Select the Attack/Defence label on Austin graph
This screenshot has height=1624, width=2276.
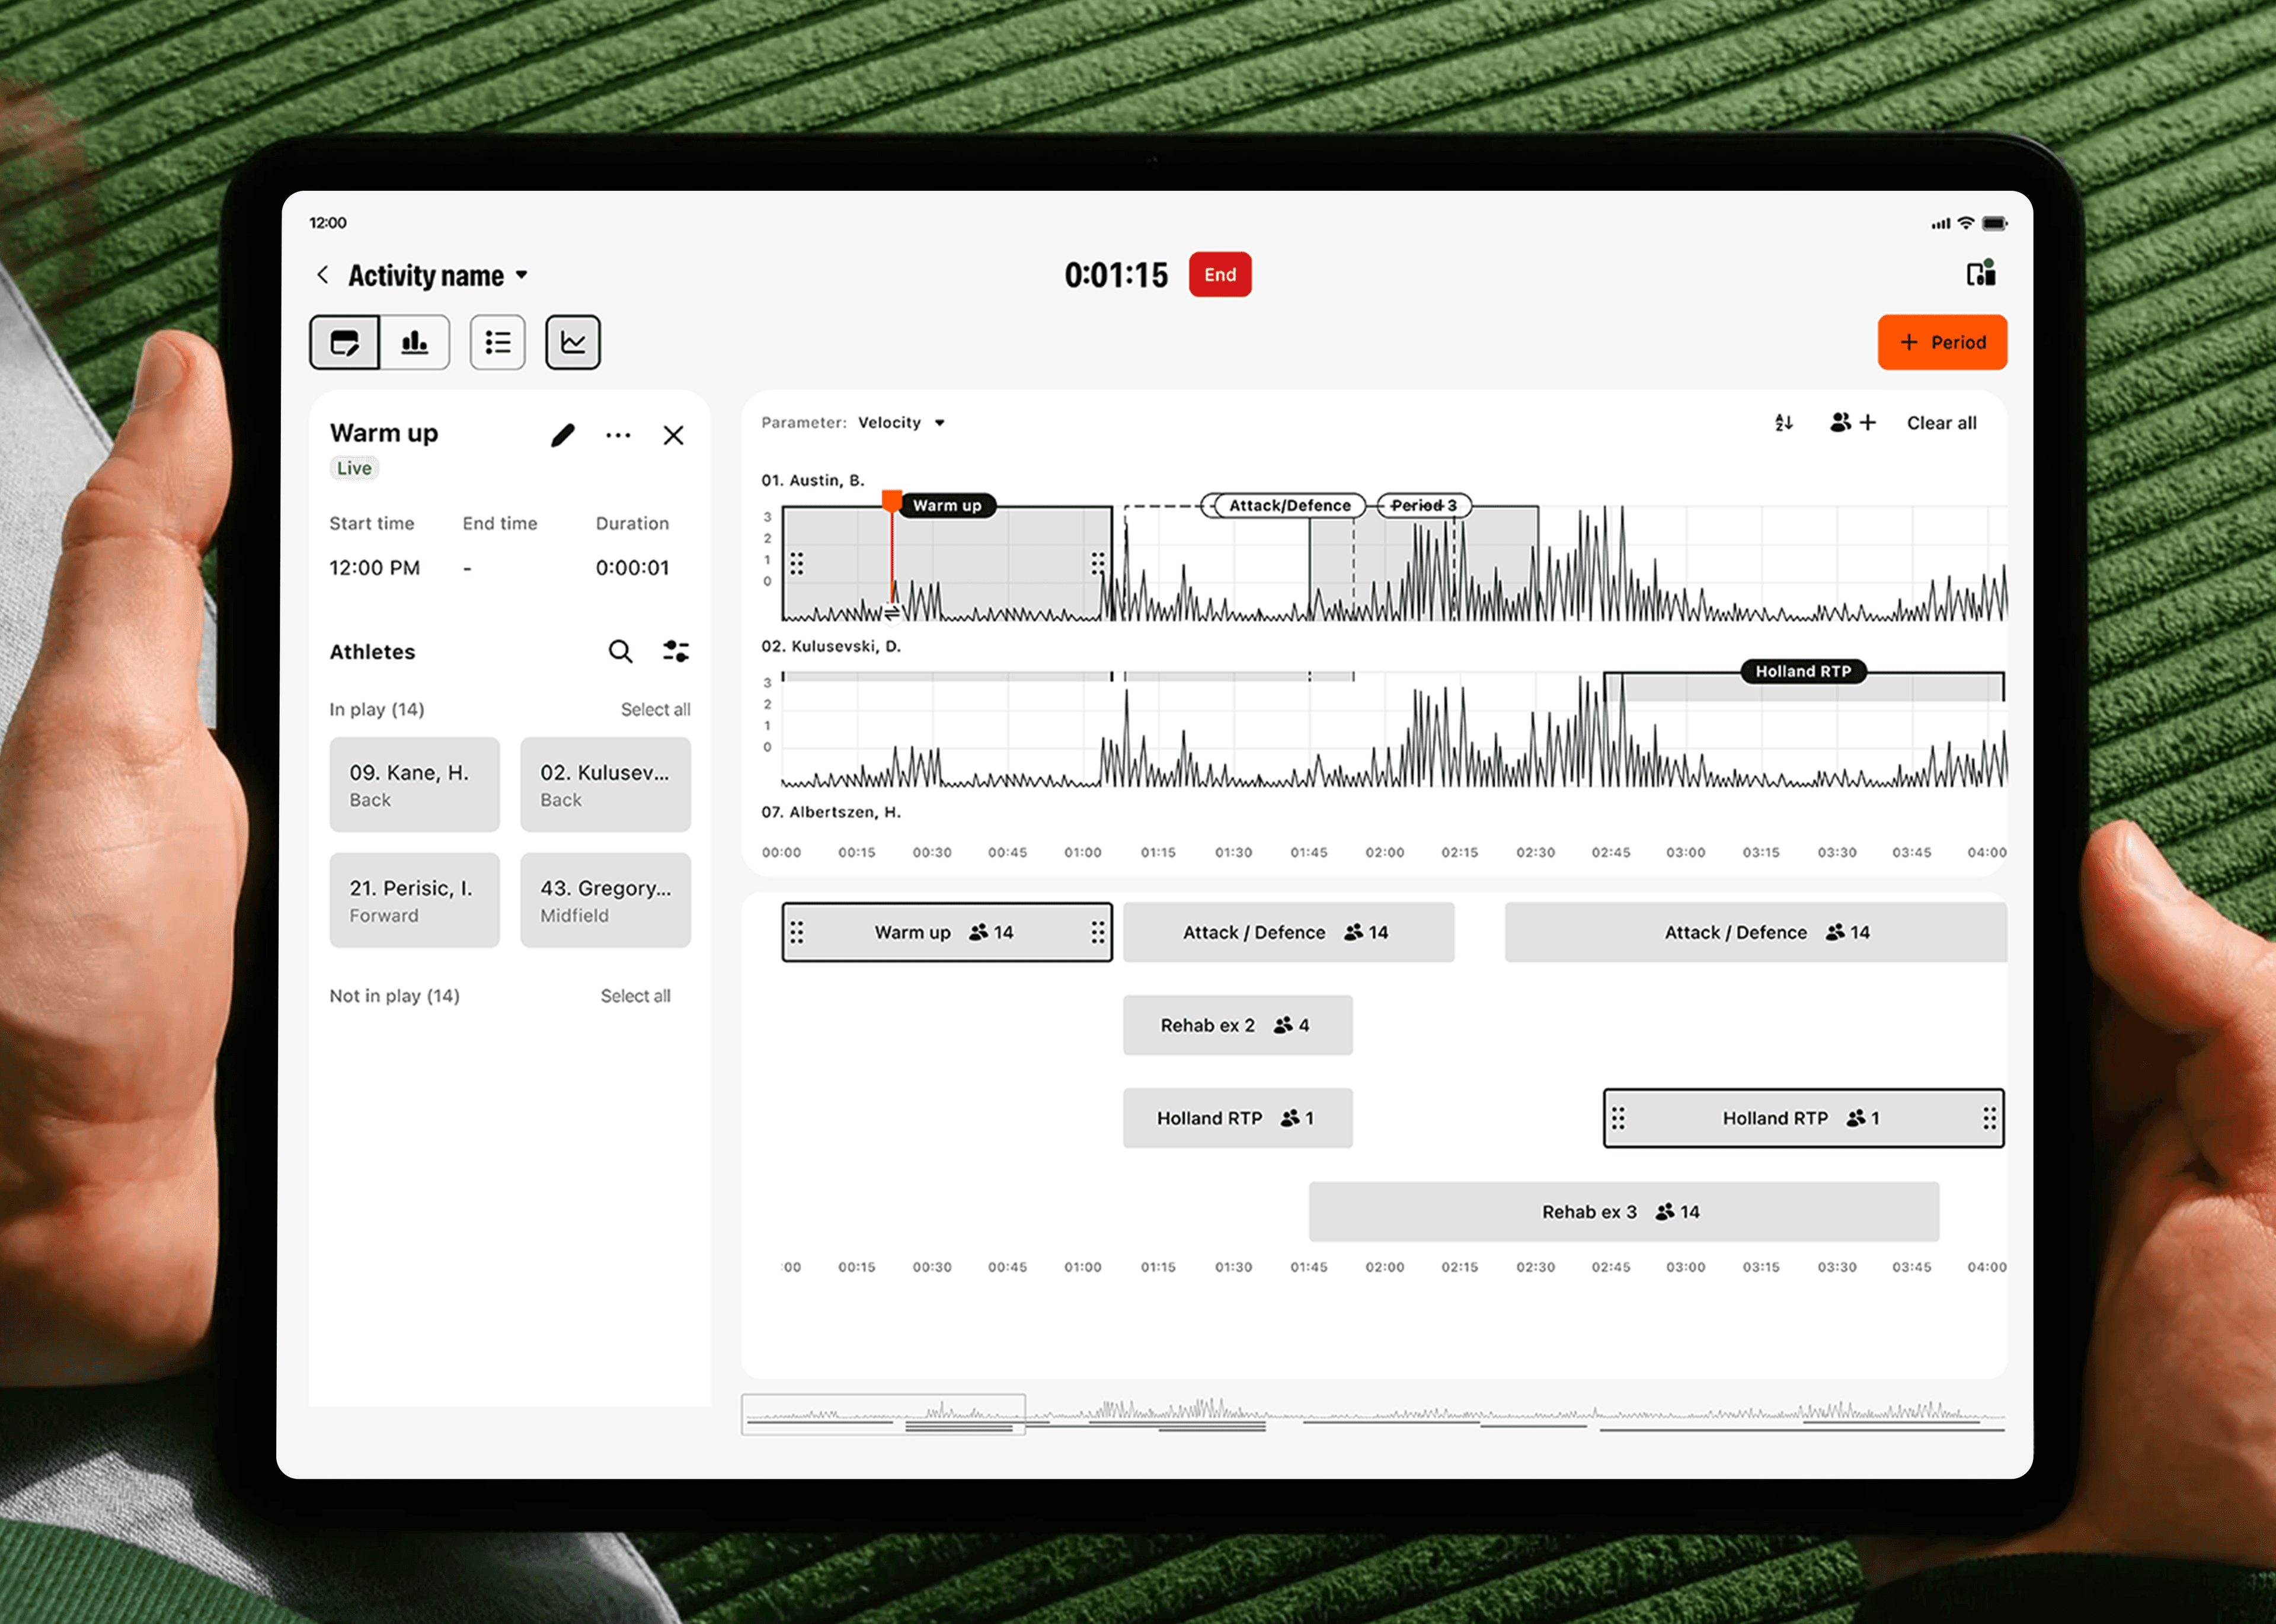(x=1290, y=506)
